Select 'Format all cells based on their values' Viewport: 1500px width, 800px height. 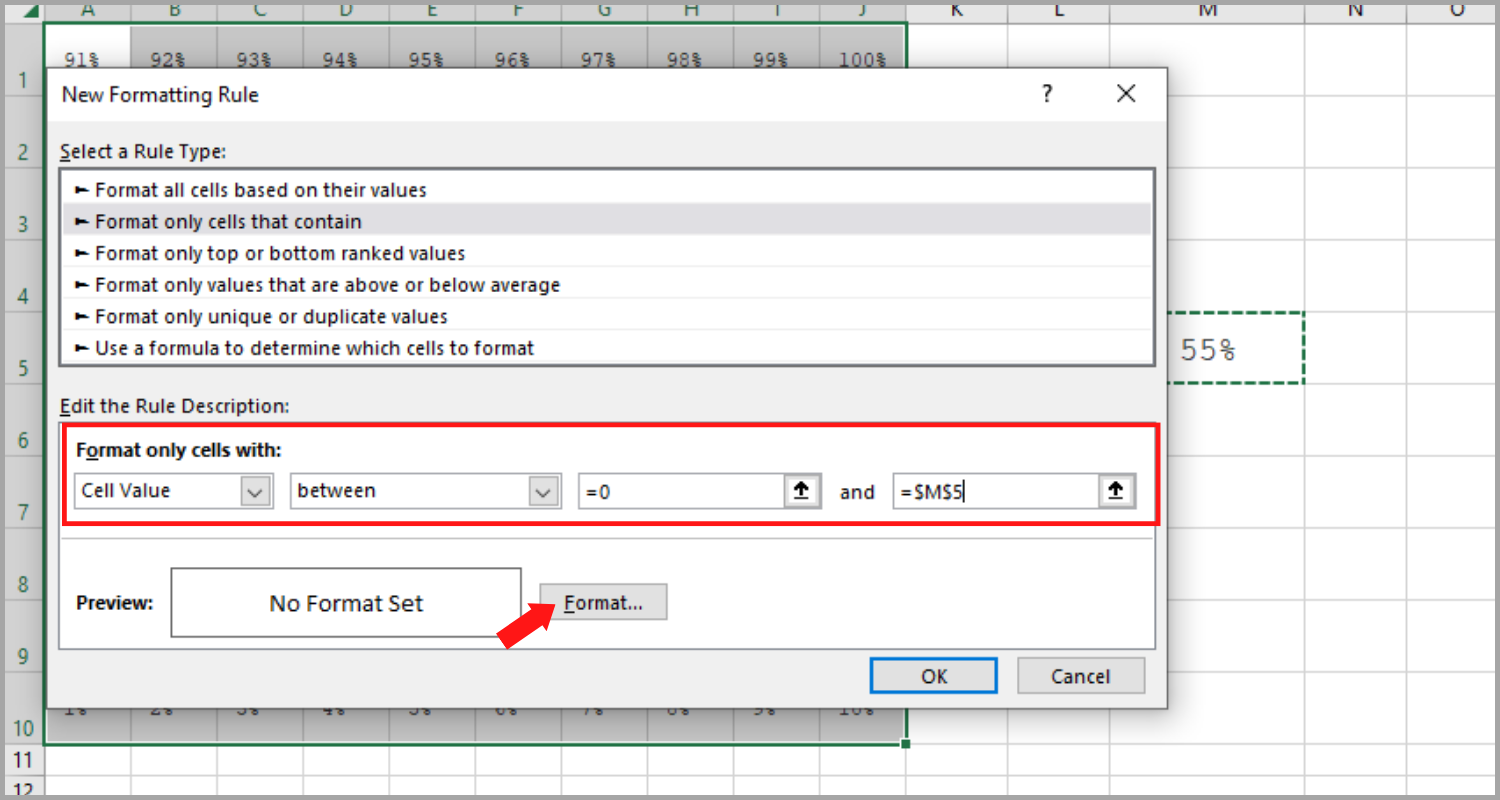[260, 190]
